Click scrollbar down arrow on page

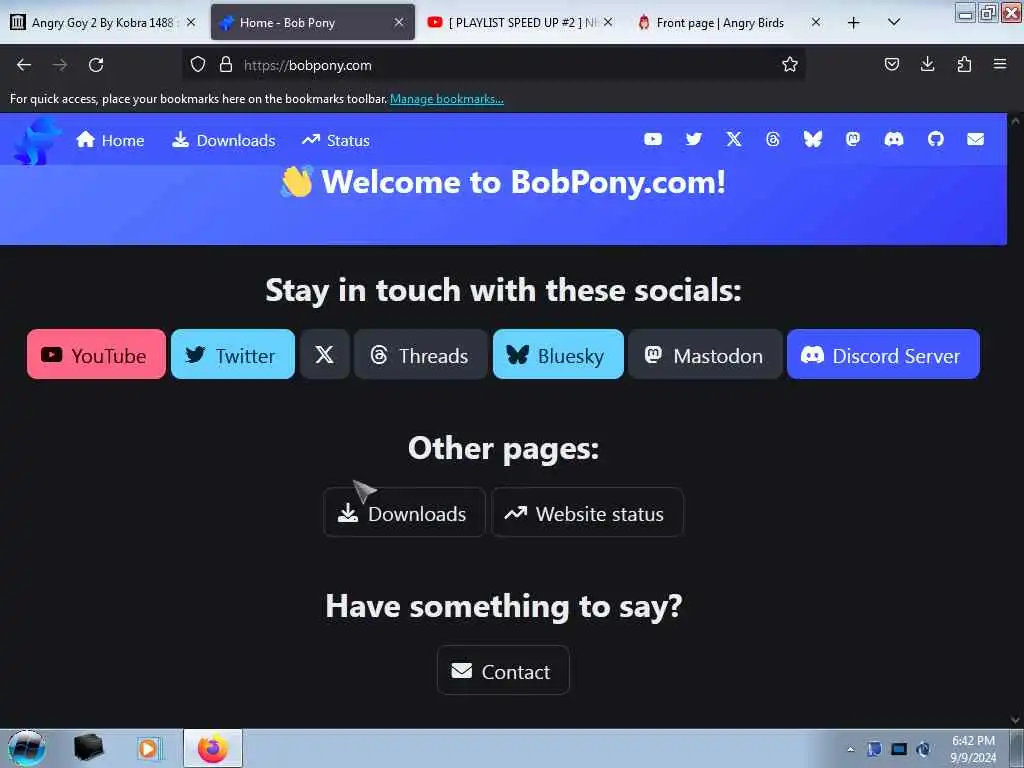(1015, 720)
